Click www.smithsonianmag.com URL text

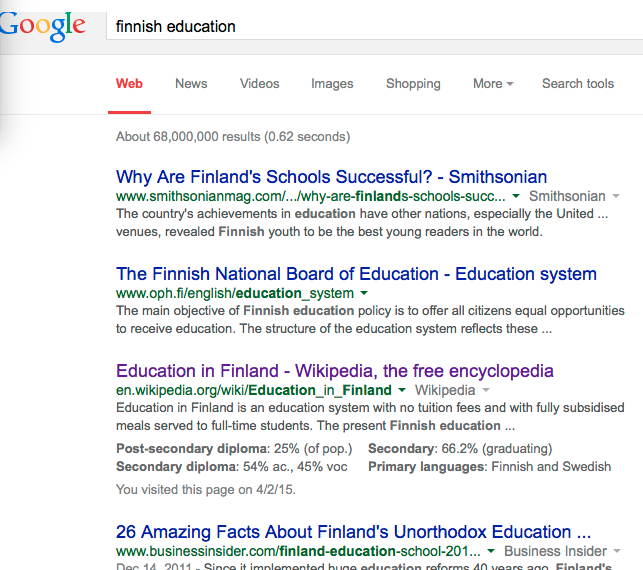tap(310, 196)
